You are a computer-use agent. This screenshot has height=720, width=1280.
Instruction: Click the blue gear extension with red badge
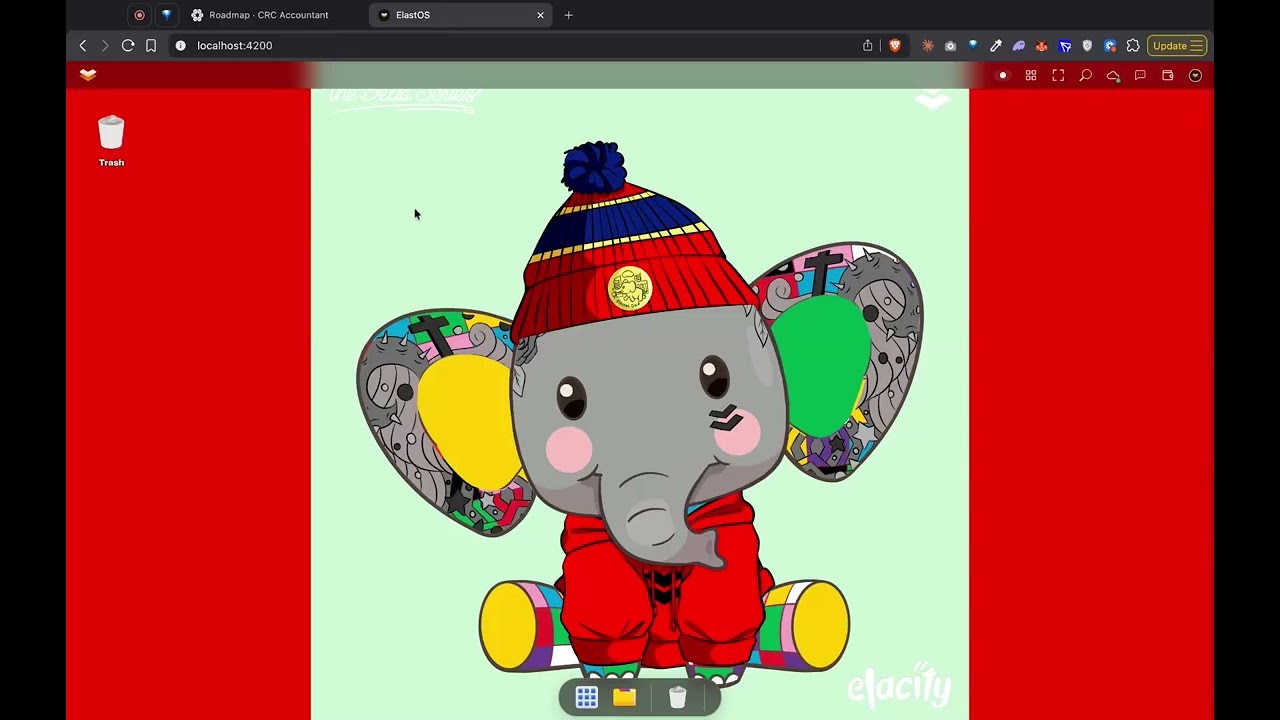point(1110,45)
